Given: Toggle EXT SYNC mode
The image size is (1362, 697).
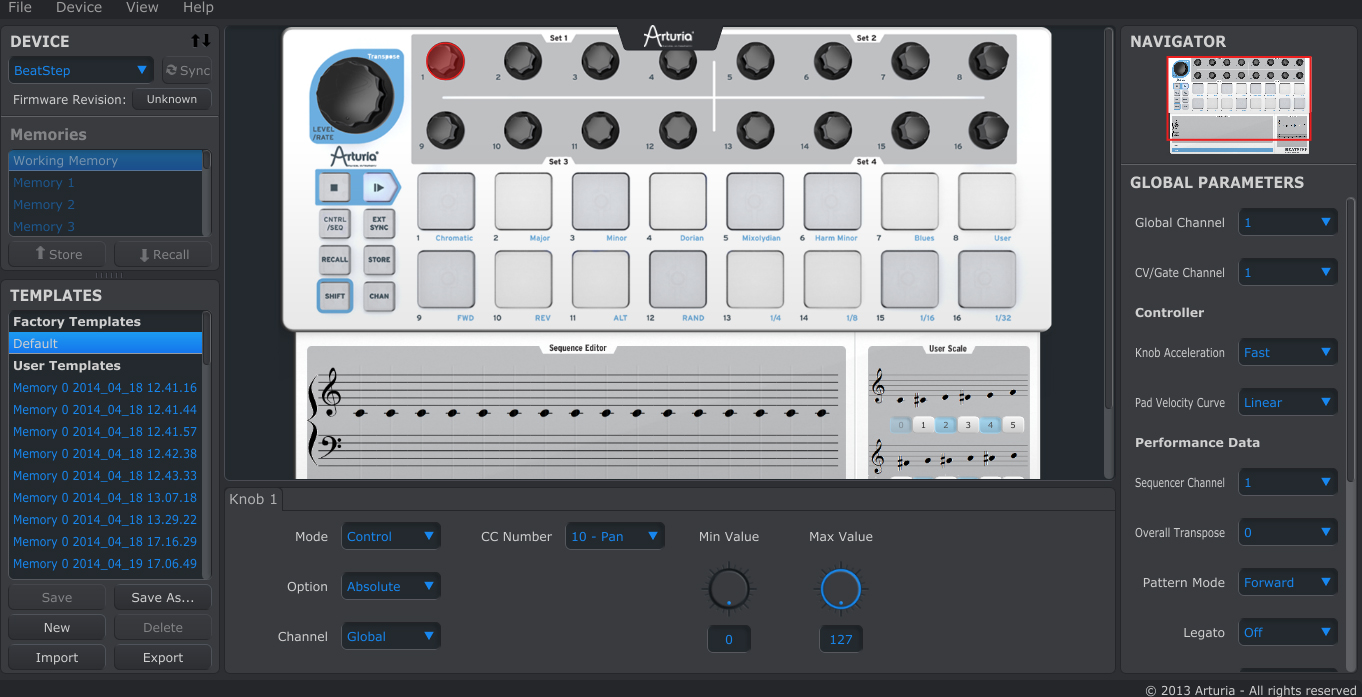Looking at the screenshot, I should click(x=379, y=222).
